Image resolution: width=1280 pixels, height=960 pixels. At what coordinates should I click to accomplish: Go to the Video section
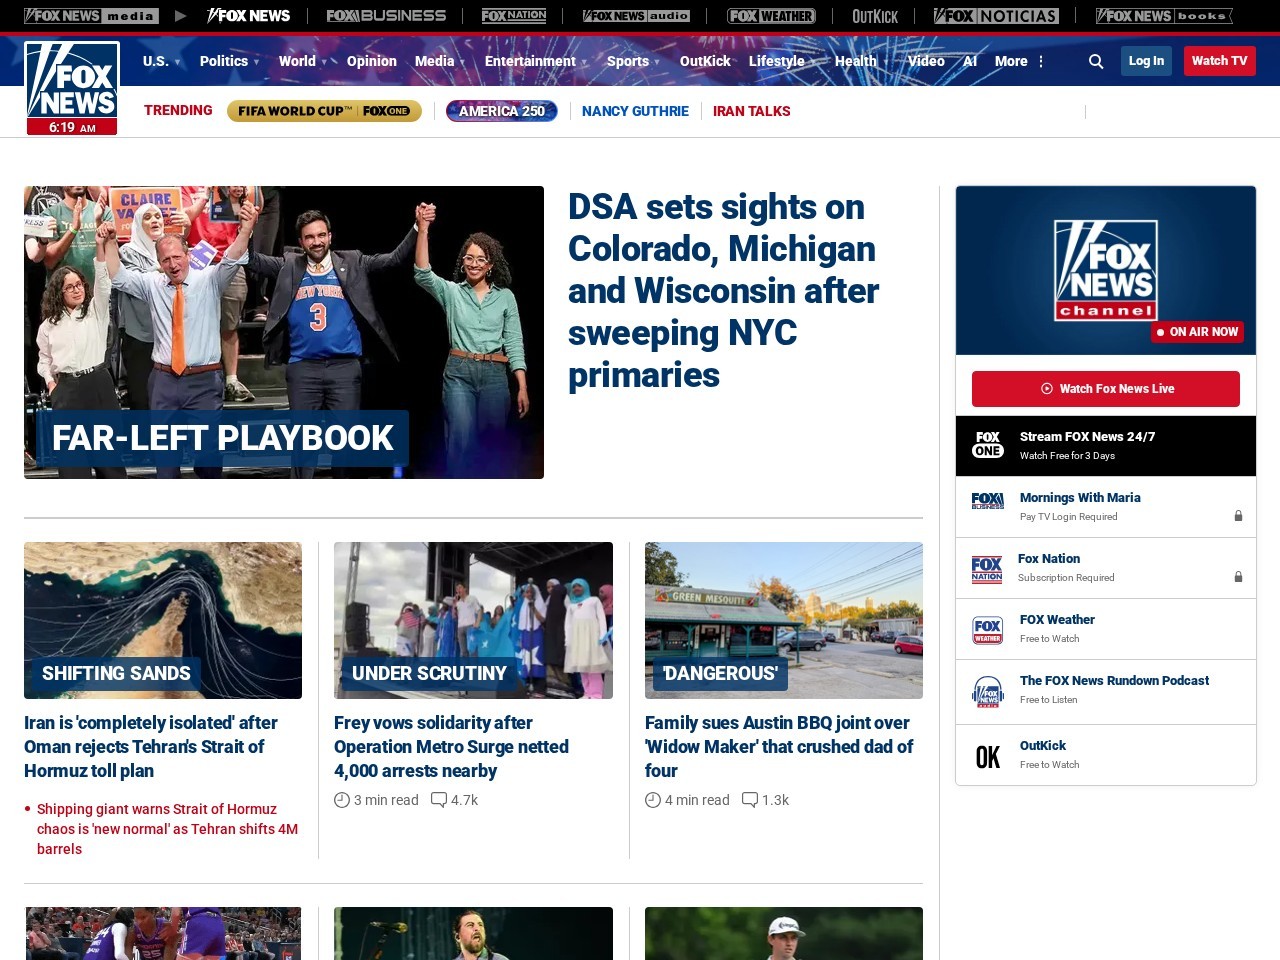pyautogui.click(x=926, y=61)
